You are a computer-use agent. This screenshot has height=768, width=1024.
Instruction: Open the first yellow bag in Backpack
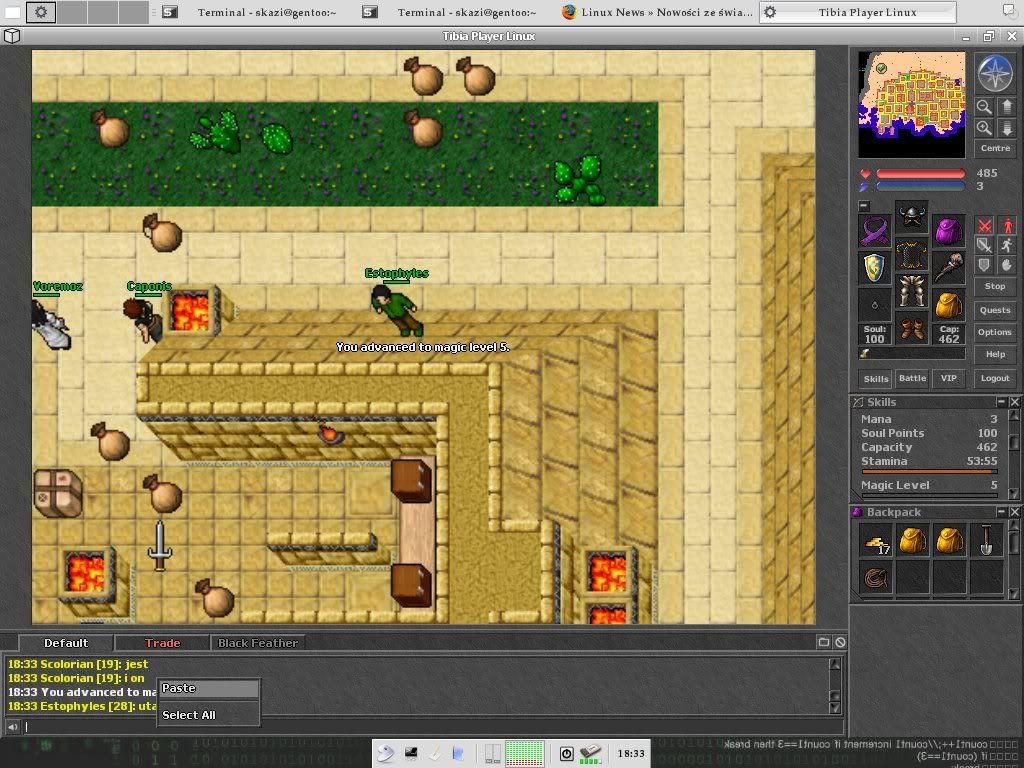pyautogui.click(x=912, y=541)
